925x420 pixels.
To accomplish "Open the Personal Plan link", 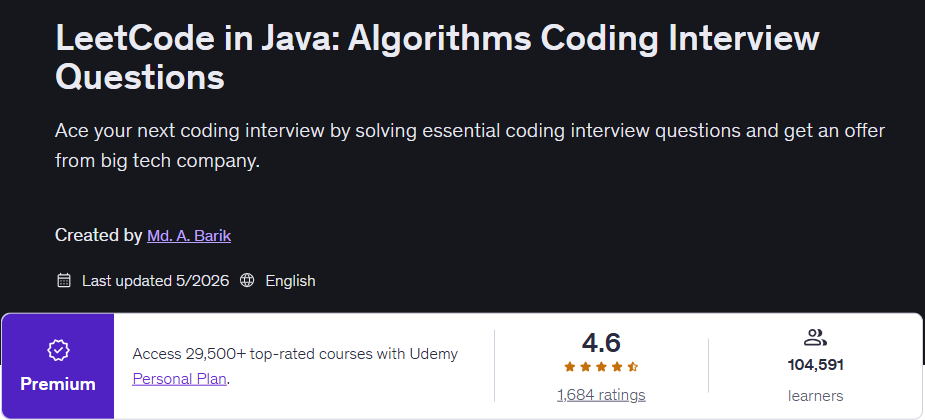I will click(179, 379).
